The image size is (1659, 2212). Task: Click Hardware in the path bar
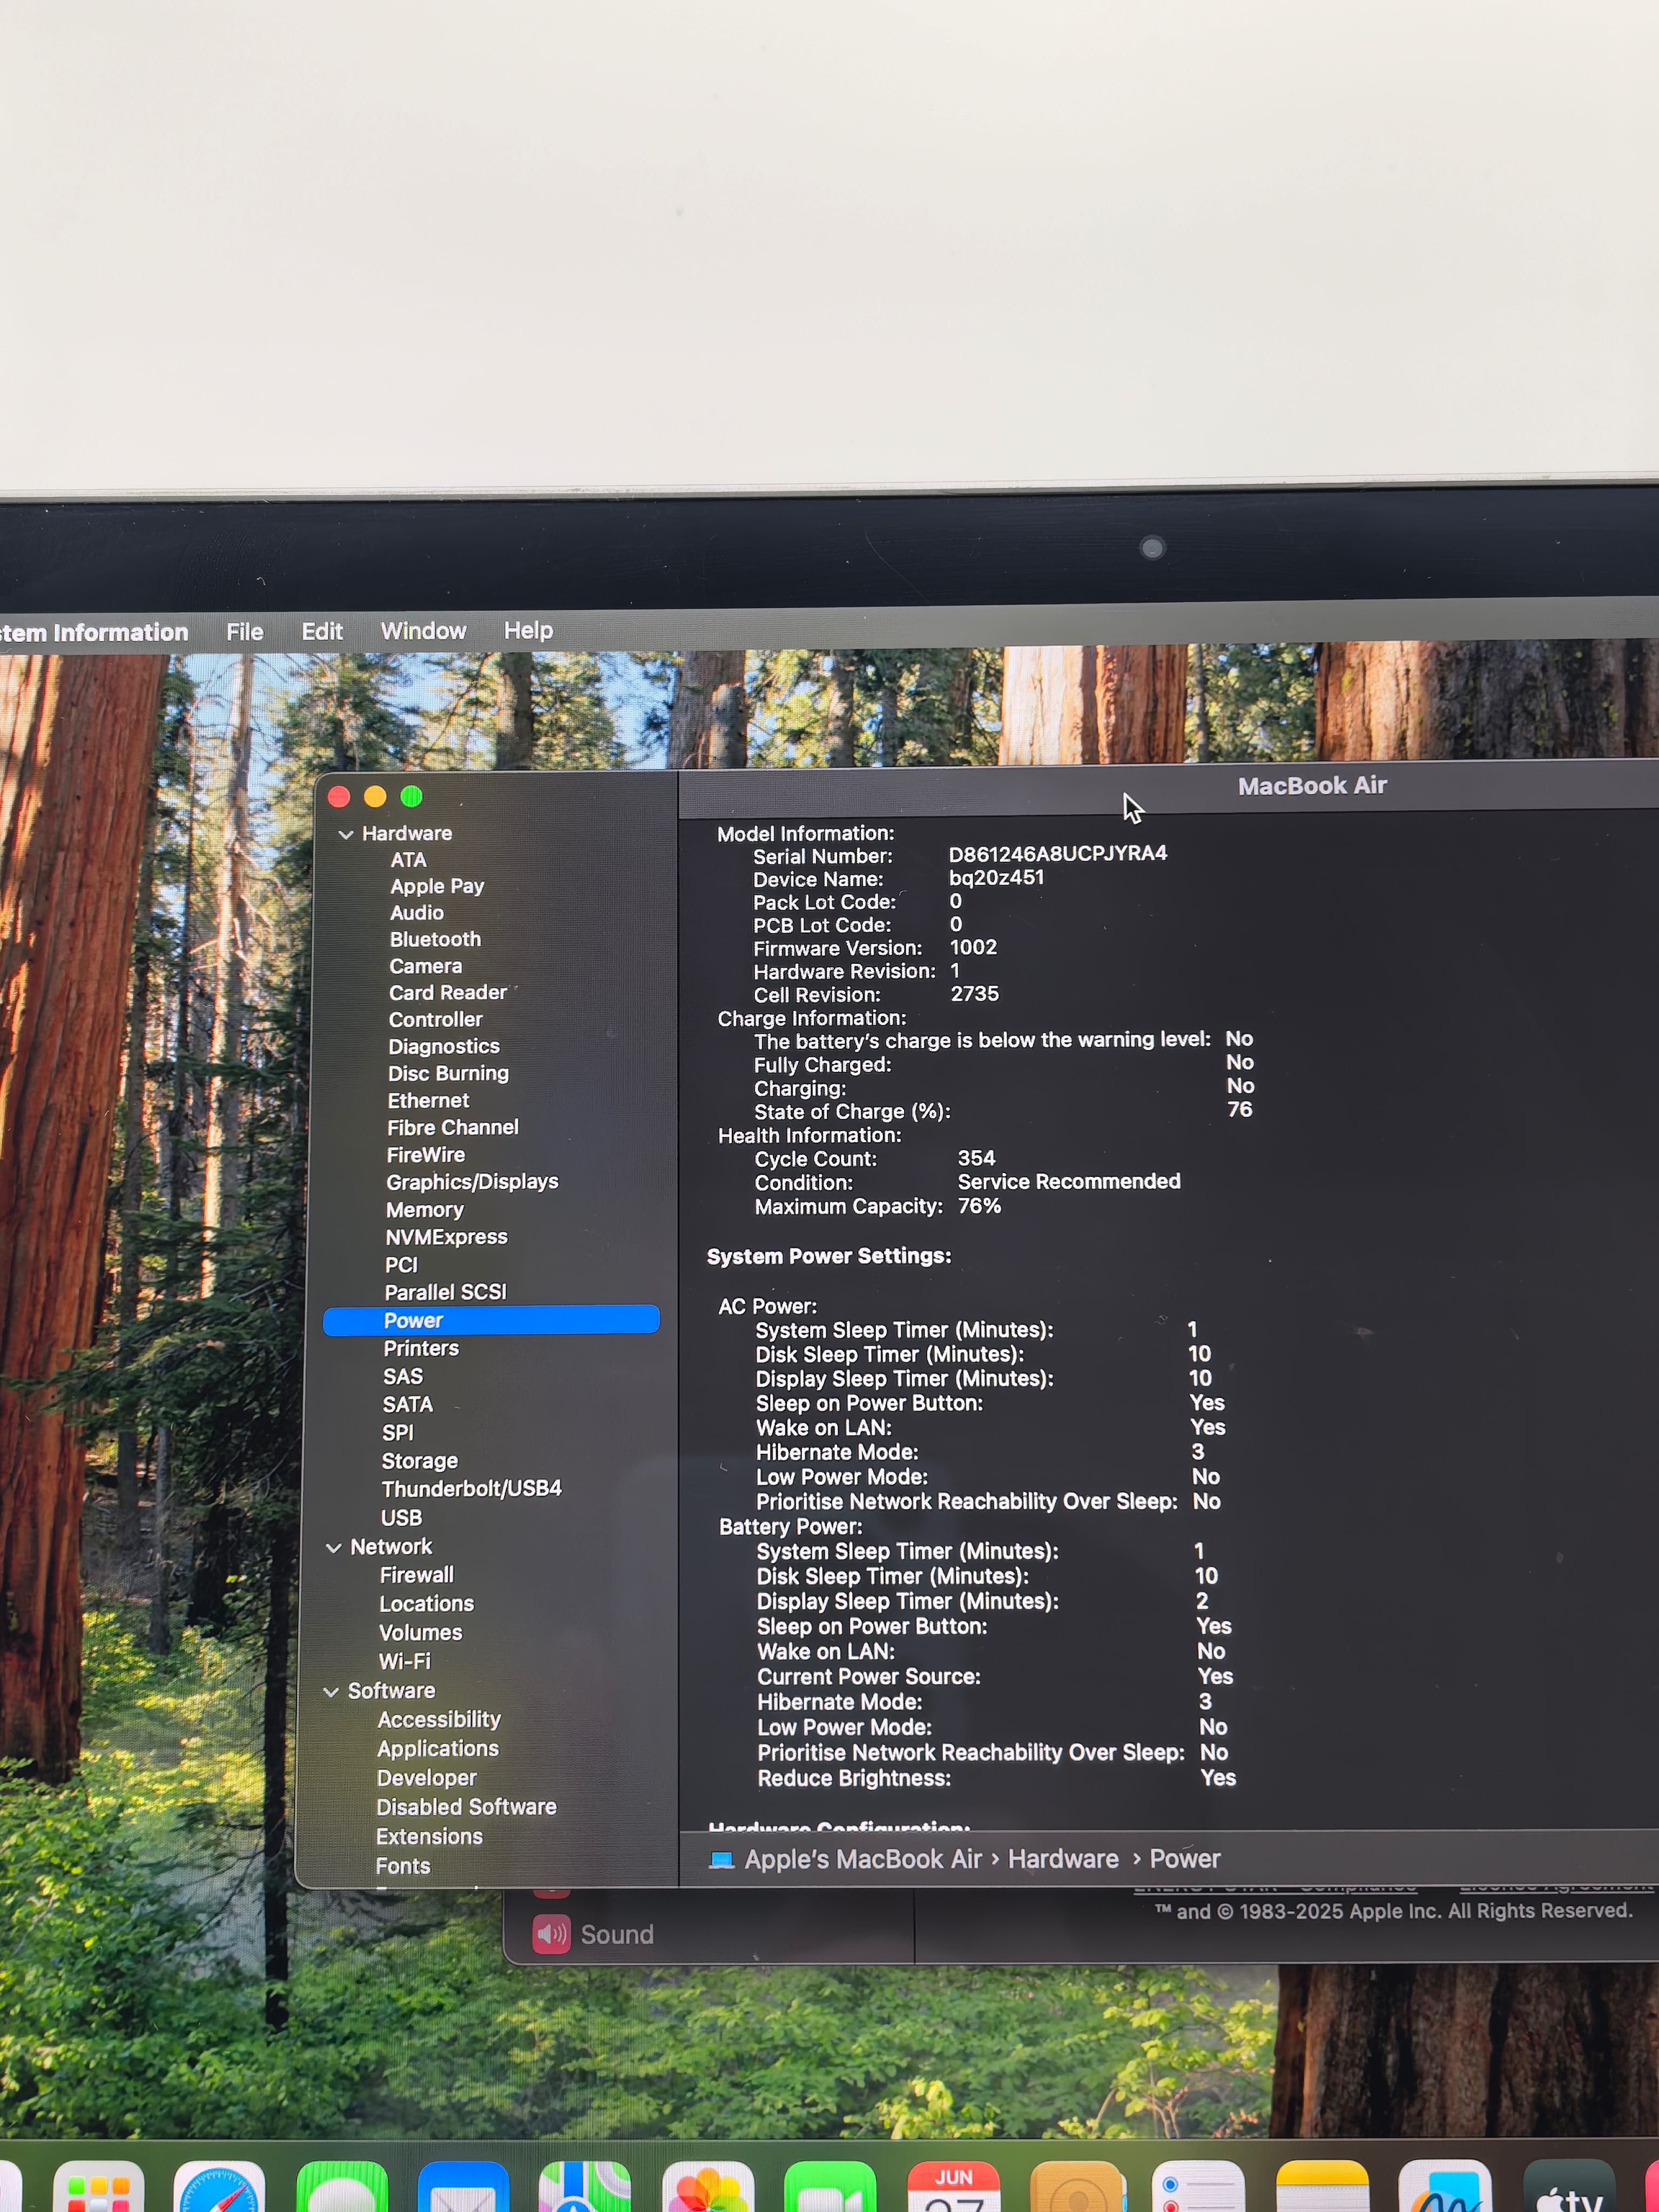coord(1063,1859)
